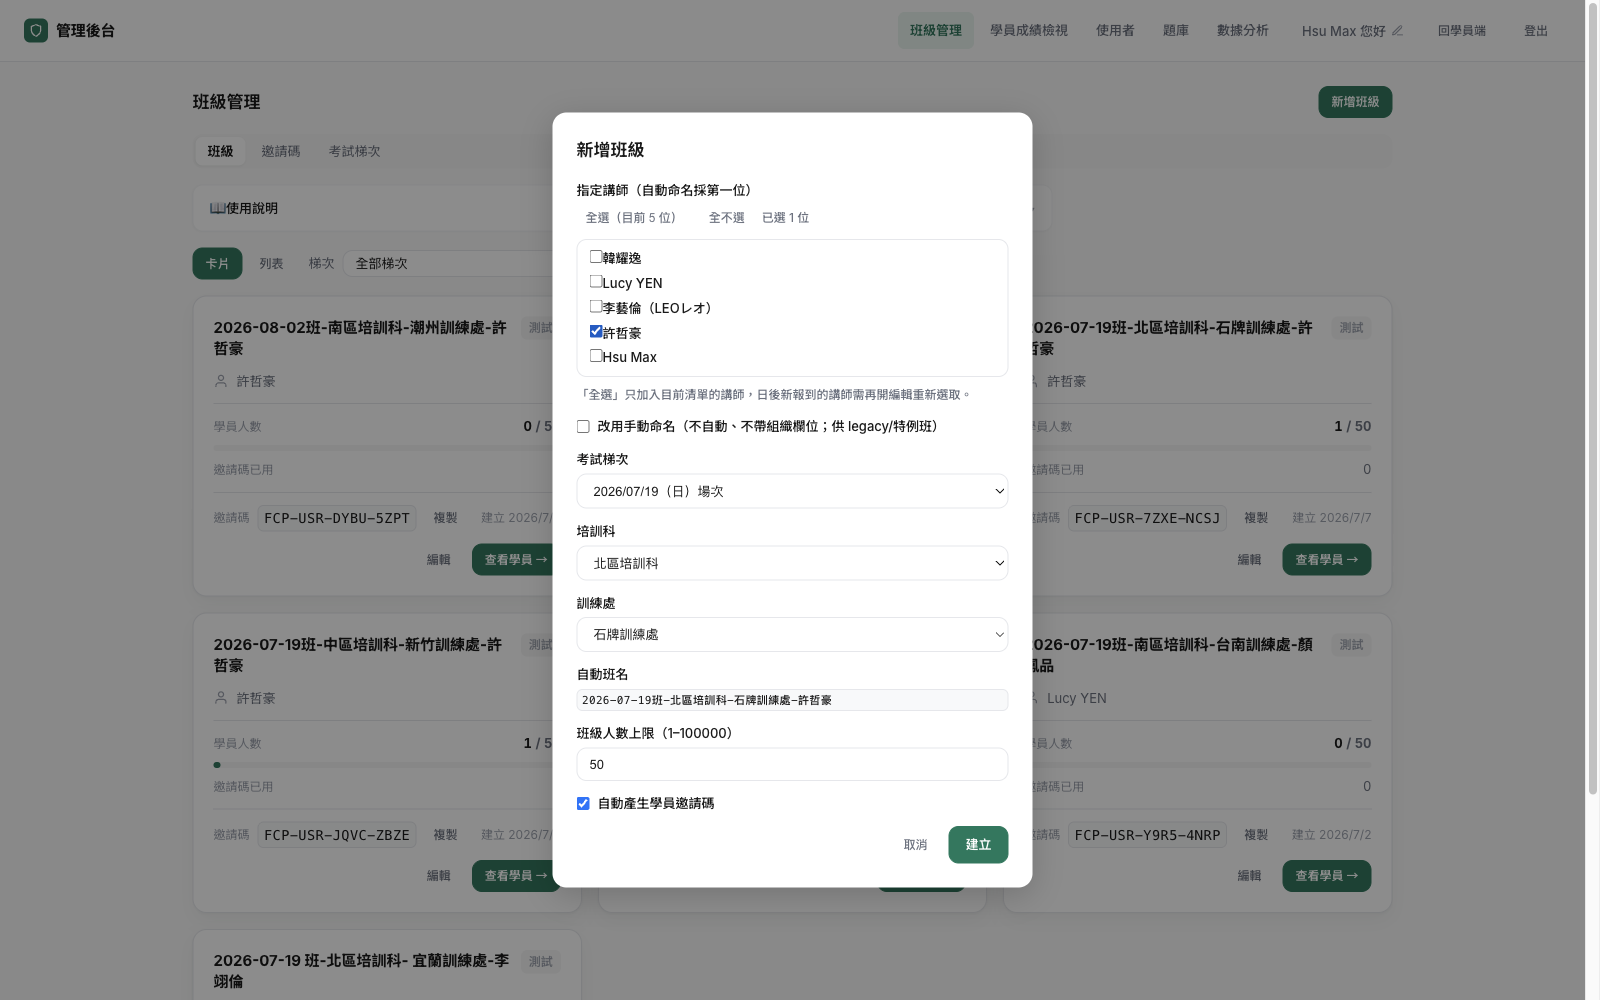
Task: Click 編輯 in the 石牌訓練處 card
Action: pyautogui.click(x=1249, y=560)
